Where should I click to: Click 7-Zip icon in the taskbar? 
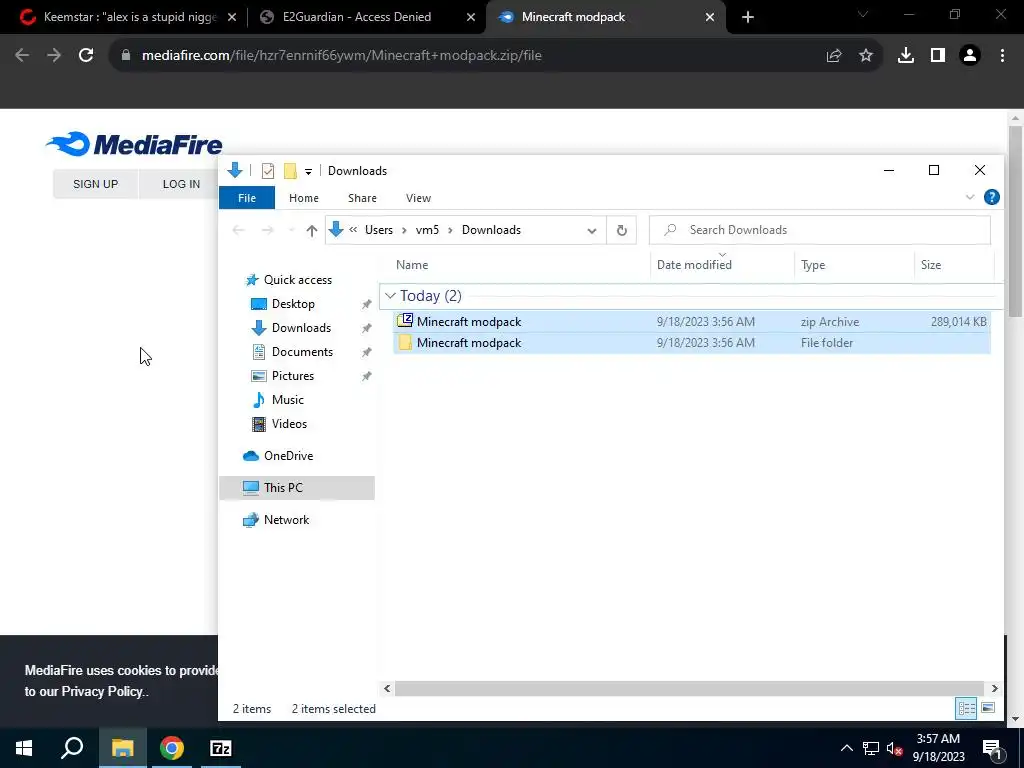coord(221,748)
